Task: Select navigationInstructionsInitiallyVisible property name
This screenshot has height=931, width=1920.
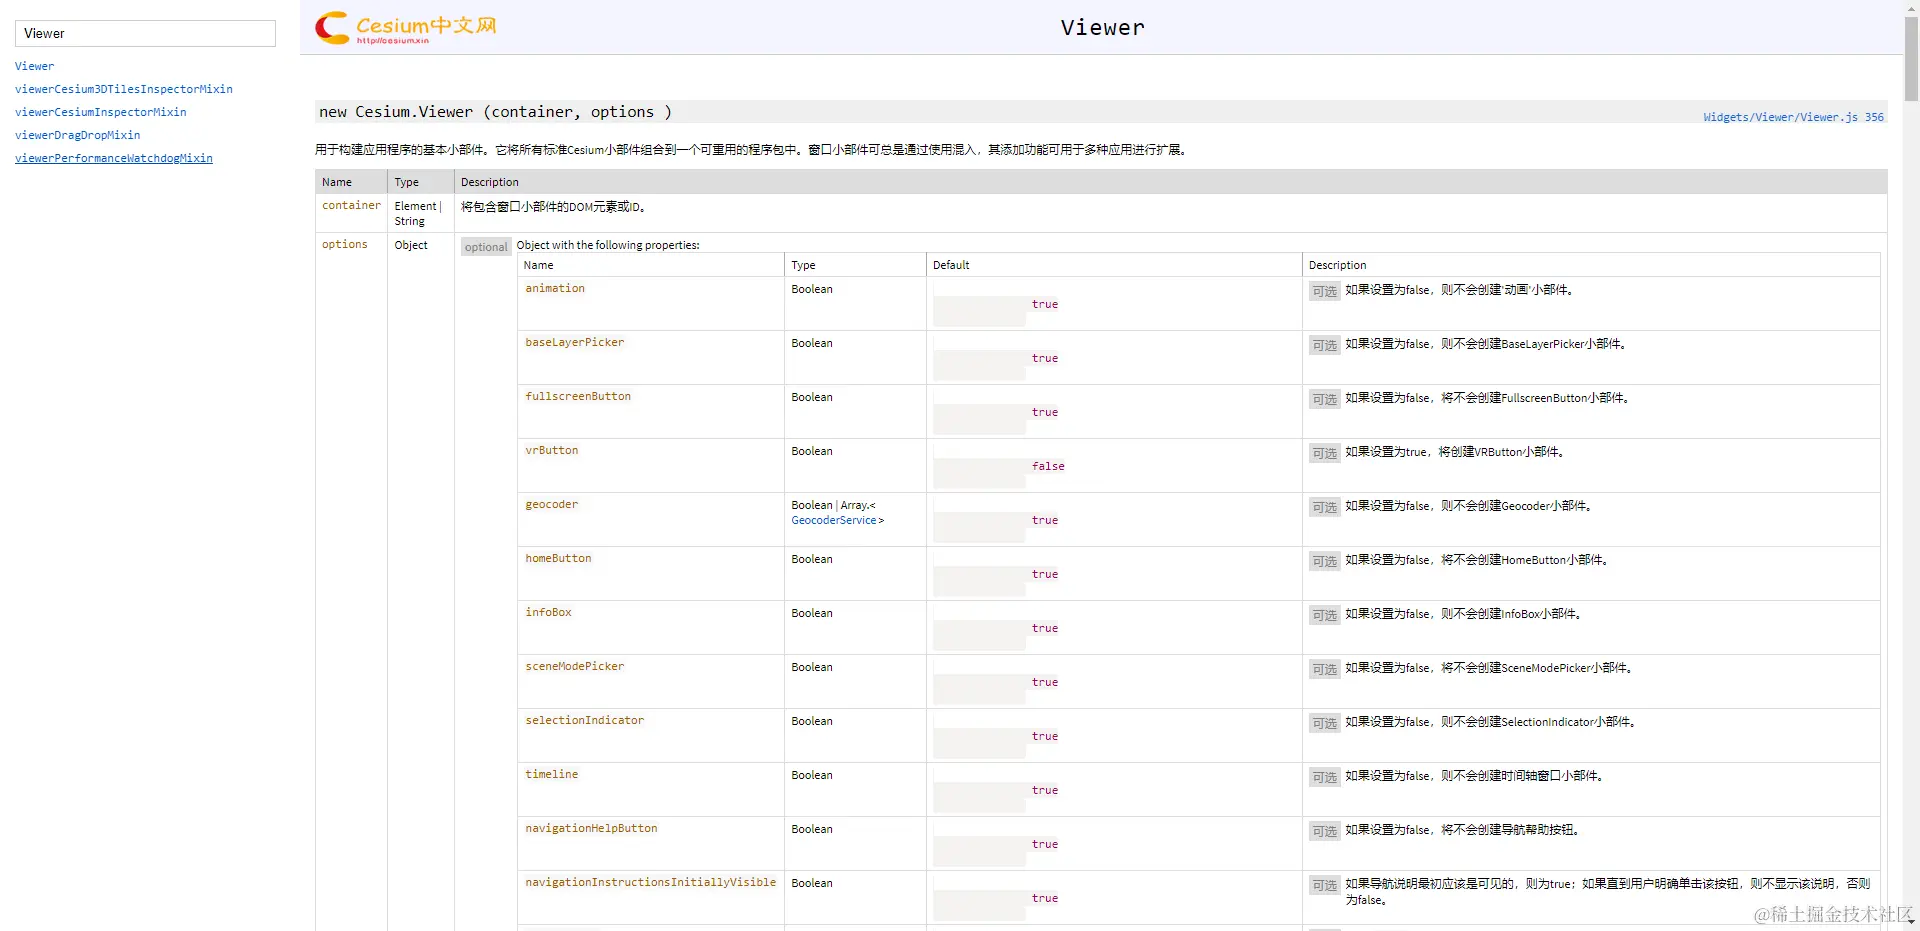Action: click(651, 882)
